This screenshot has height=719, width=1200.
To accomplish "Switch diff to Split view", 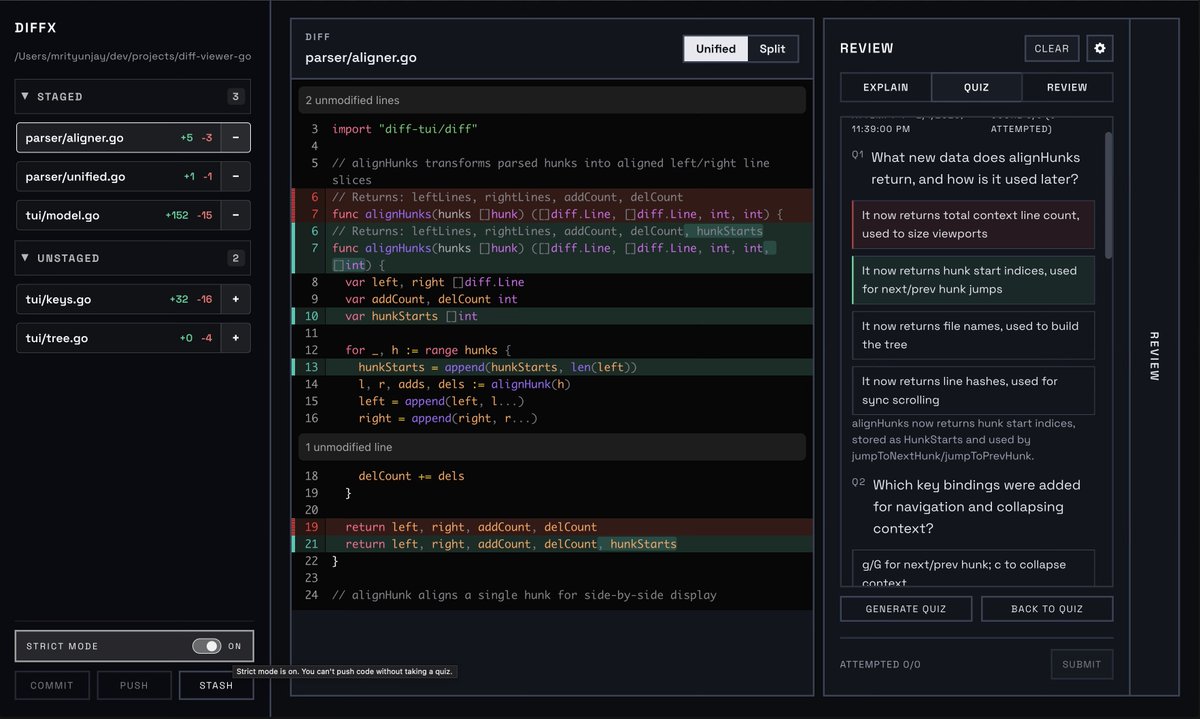I will [x=772, y=49].
